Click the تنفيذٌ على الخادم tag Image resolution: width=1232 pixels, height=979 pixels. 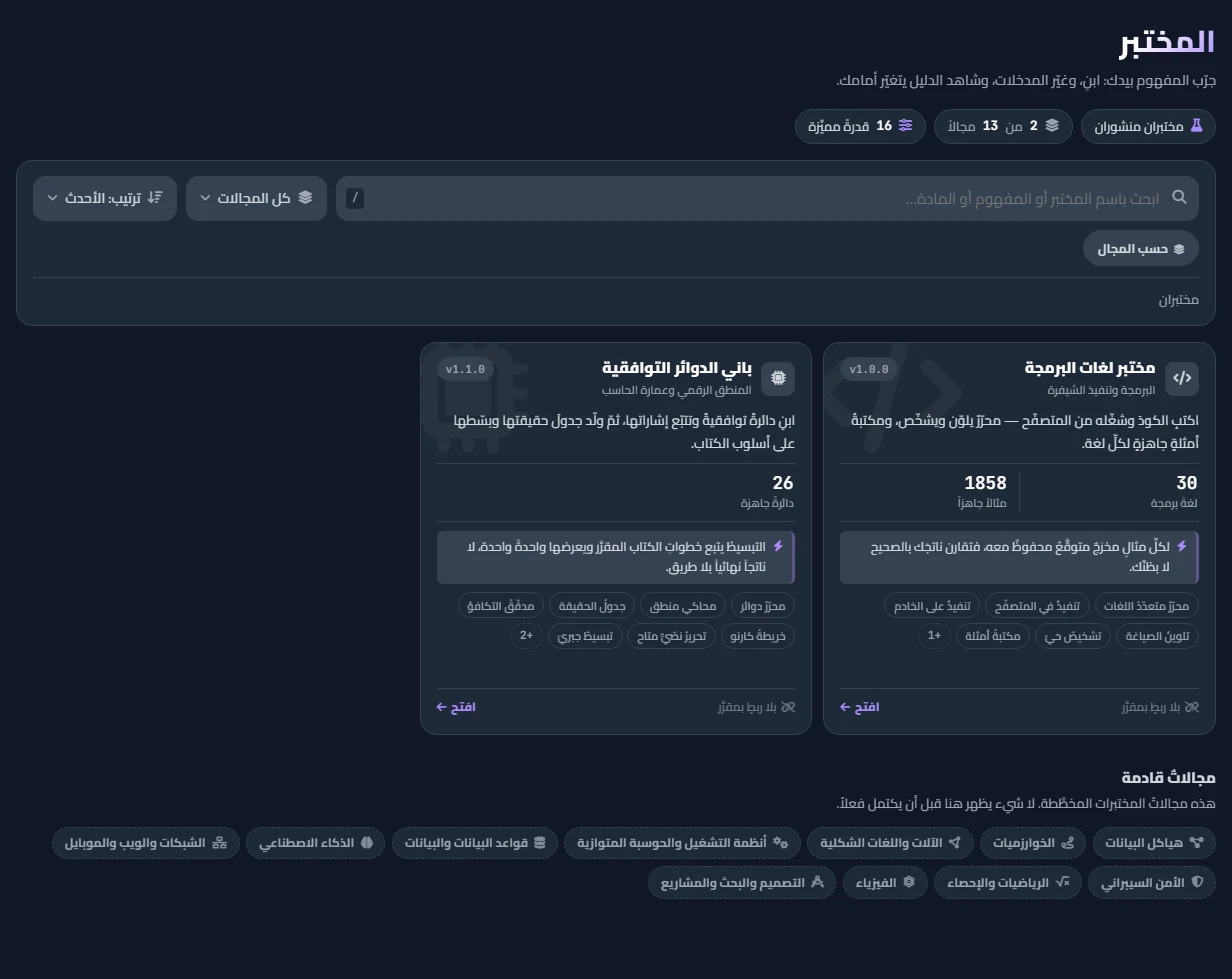click(930, 606)
